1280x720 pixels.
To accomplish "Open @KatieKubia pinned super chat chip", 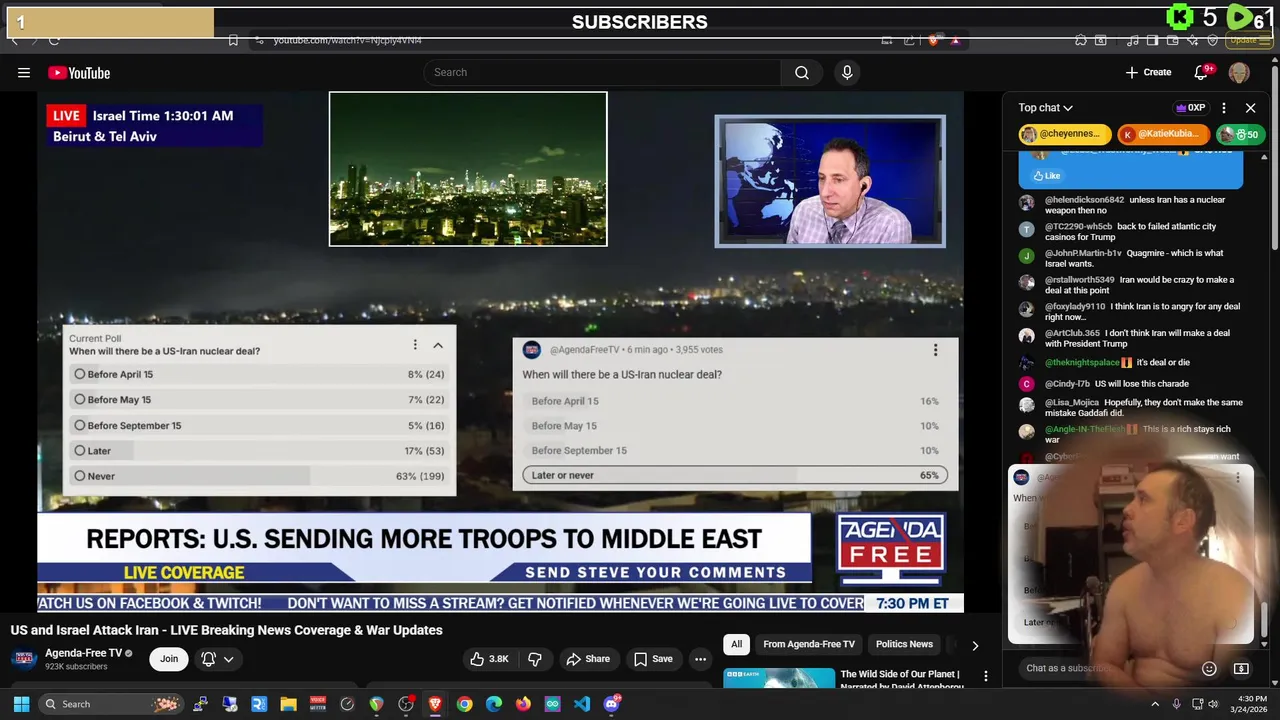I will [x=1164, y=134].
